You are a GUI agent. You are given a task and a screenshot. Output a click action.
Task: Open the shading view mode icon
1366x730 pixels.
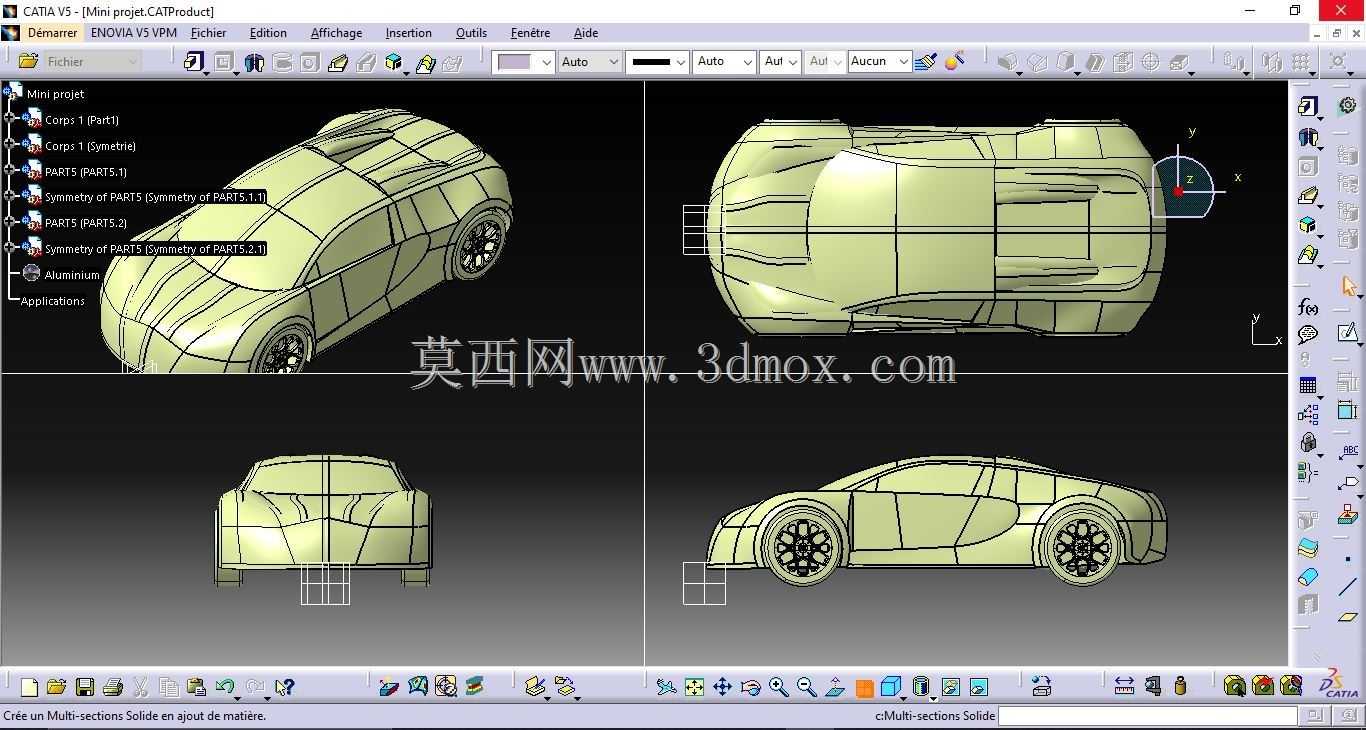(x=921, y=687)
